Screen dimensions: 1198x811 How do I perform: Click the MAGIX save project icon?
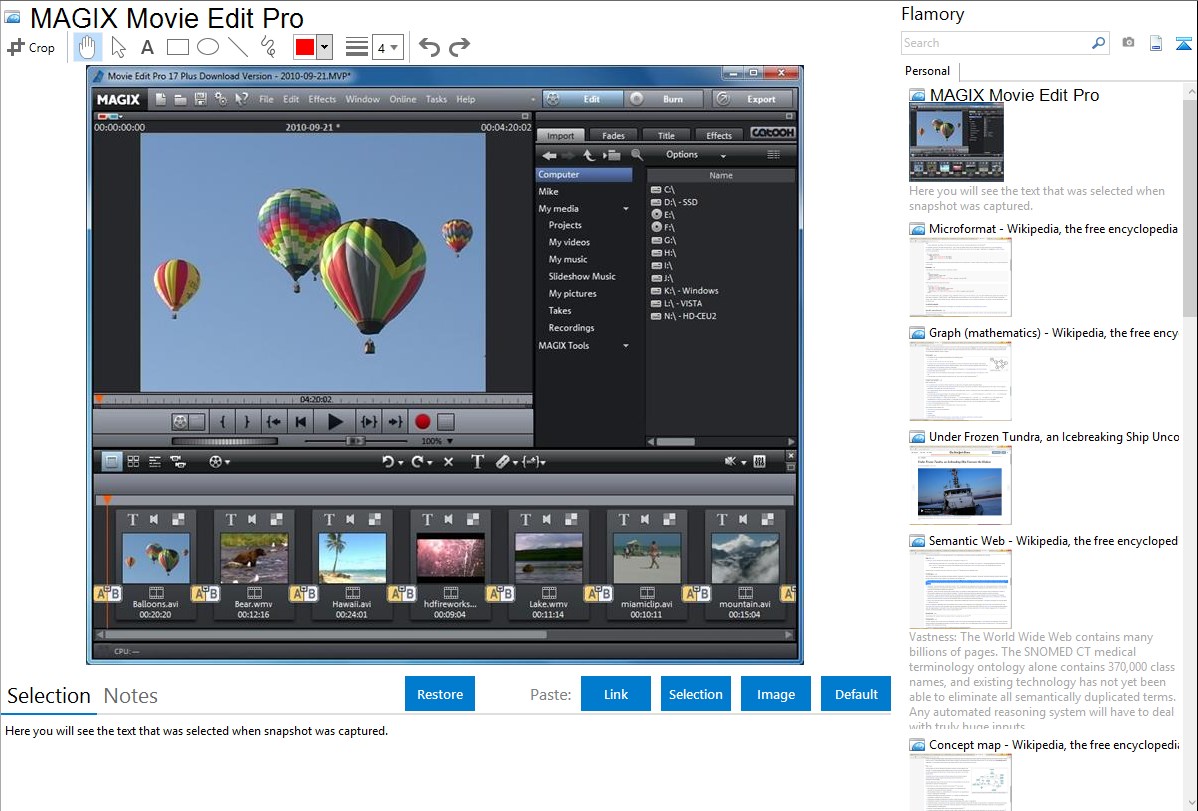pyautogui.click(x=200, y=99)
